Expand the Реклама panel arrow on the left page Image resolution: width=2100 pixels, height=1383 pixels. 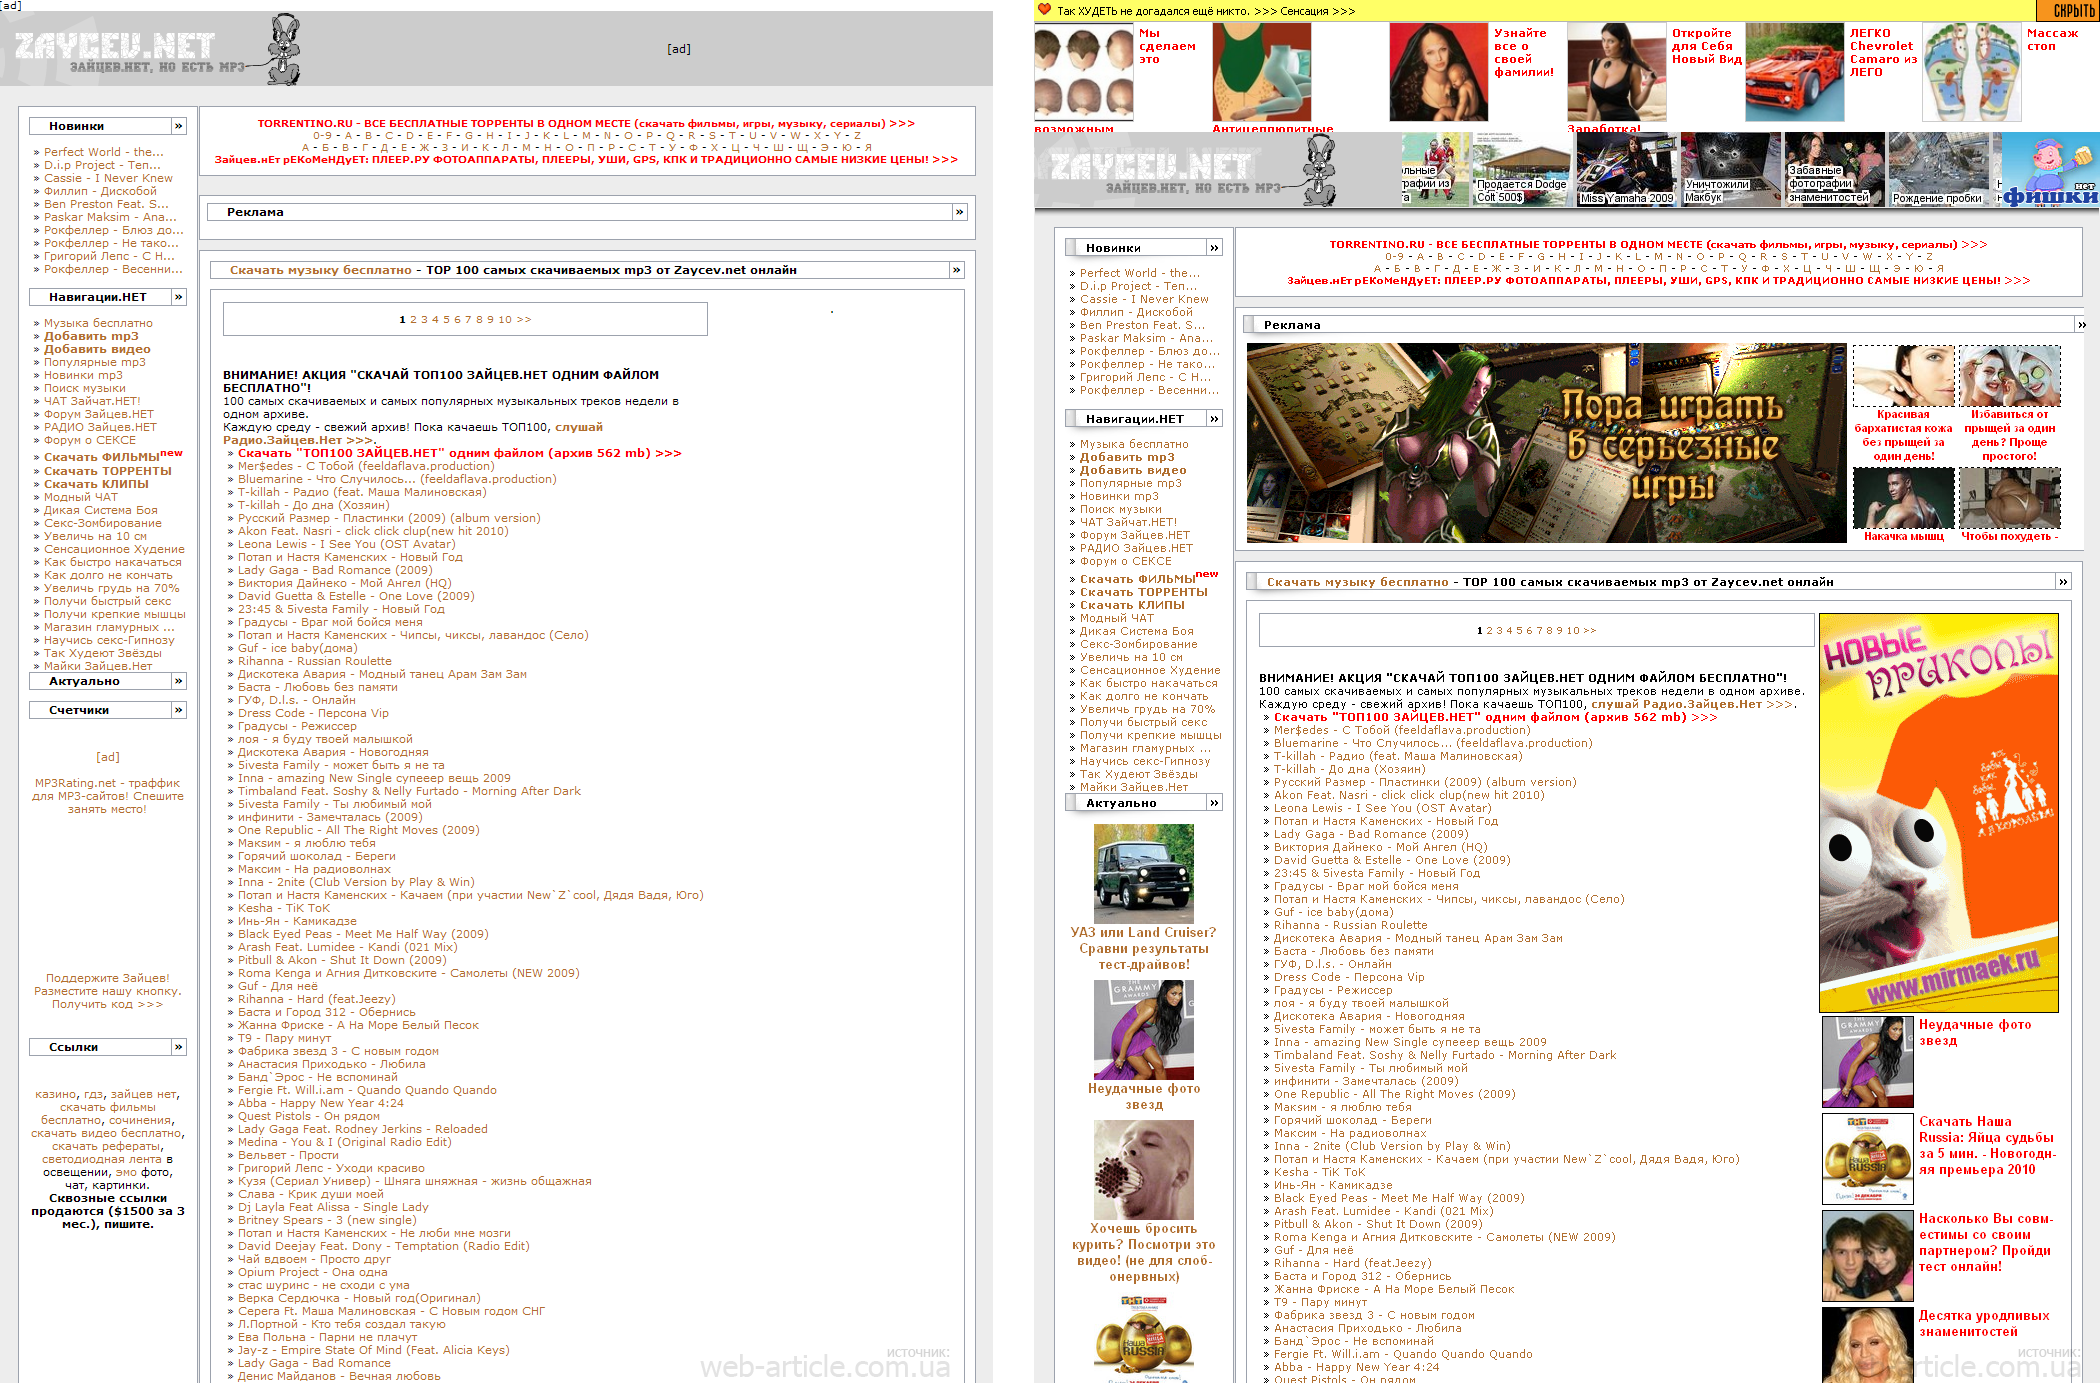point(960,212)
